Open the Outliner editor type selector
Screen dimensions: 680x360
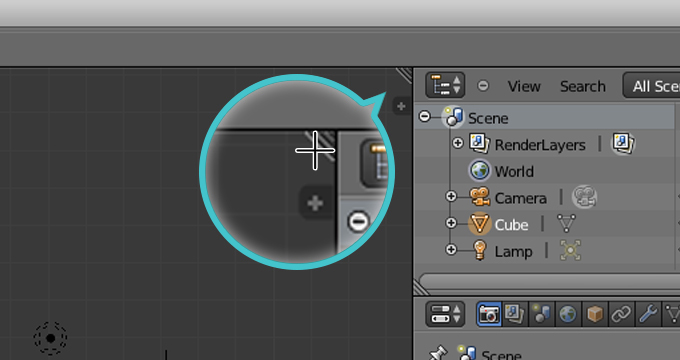445,85
